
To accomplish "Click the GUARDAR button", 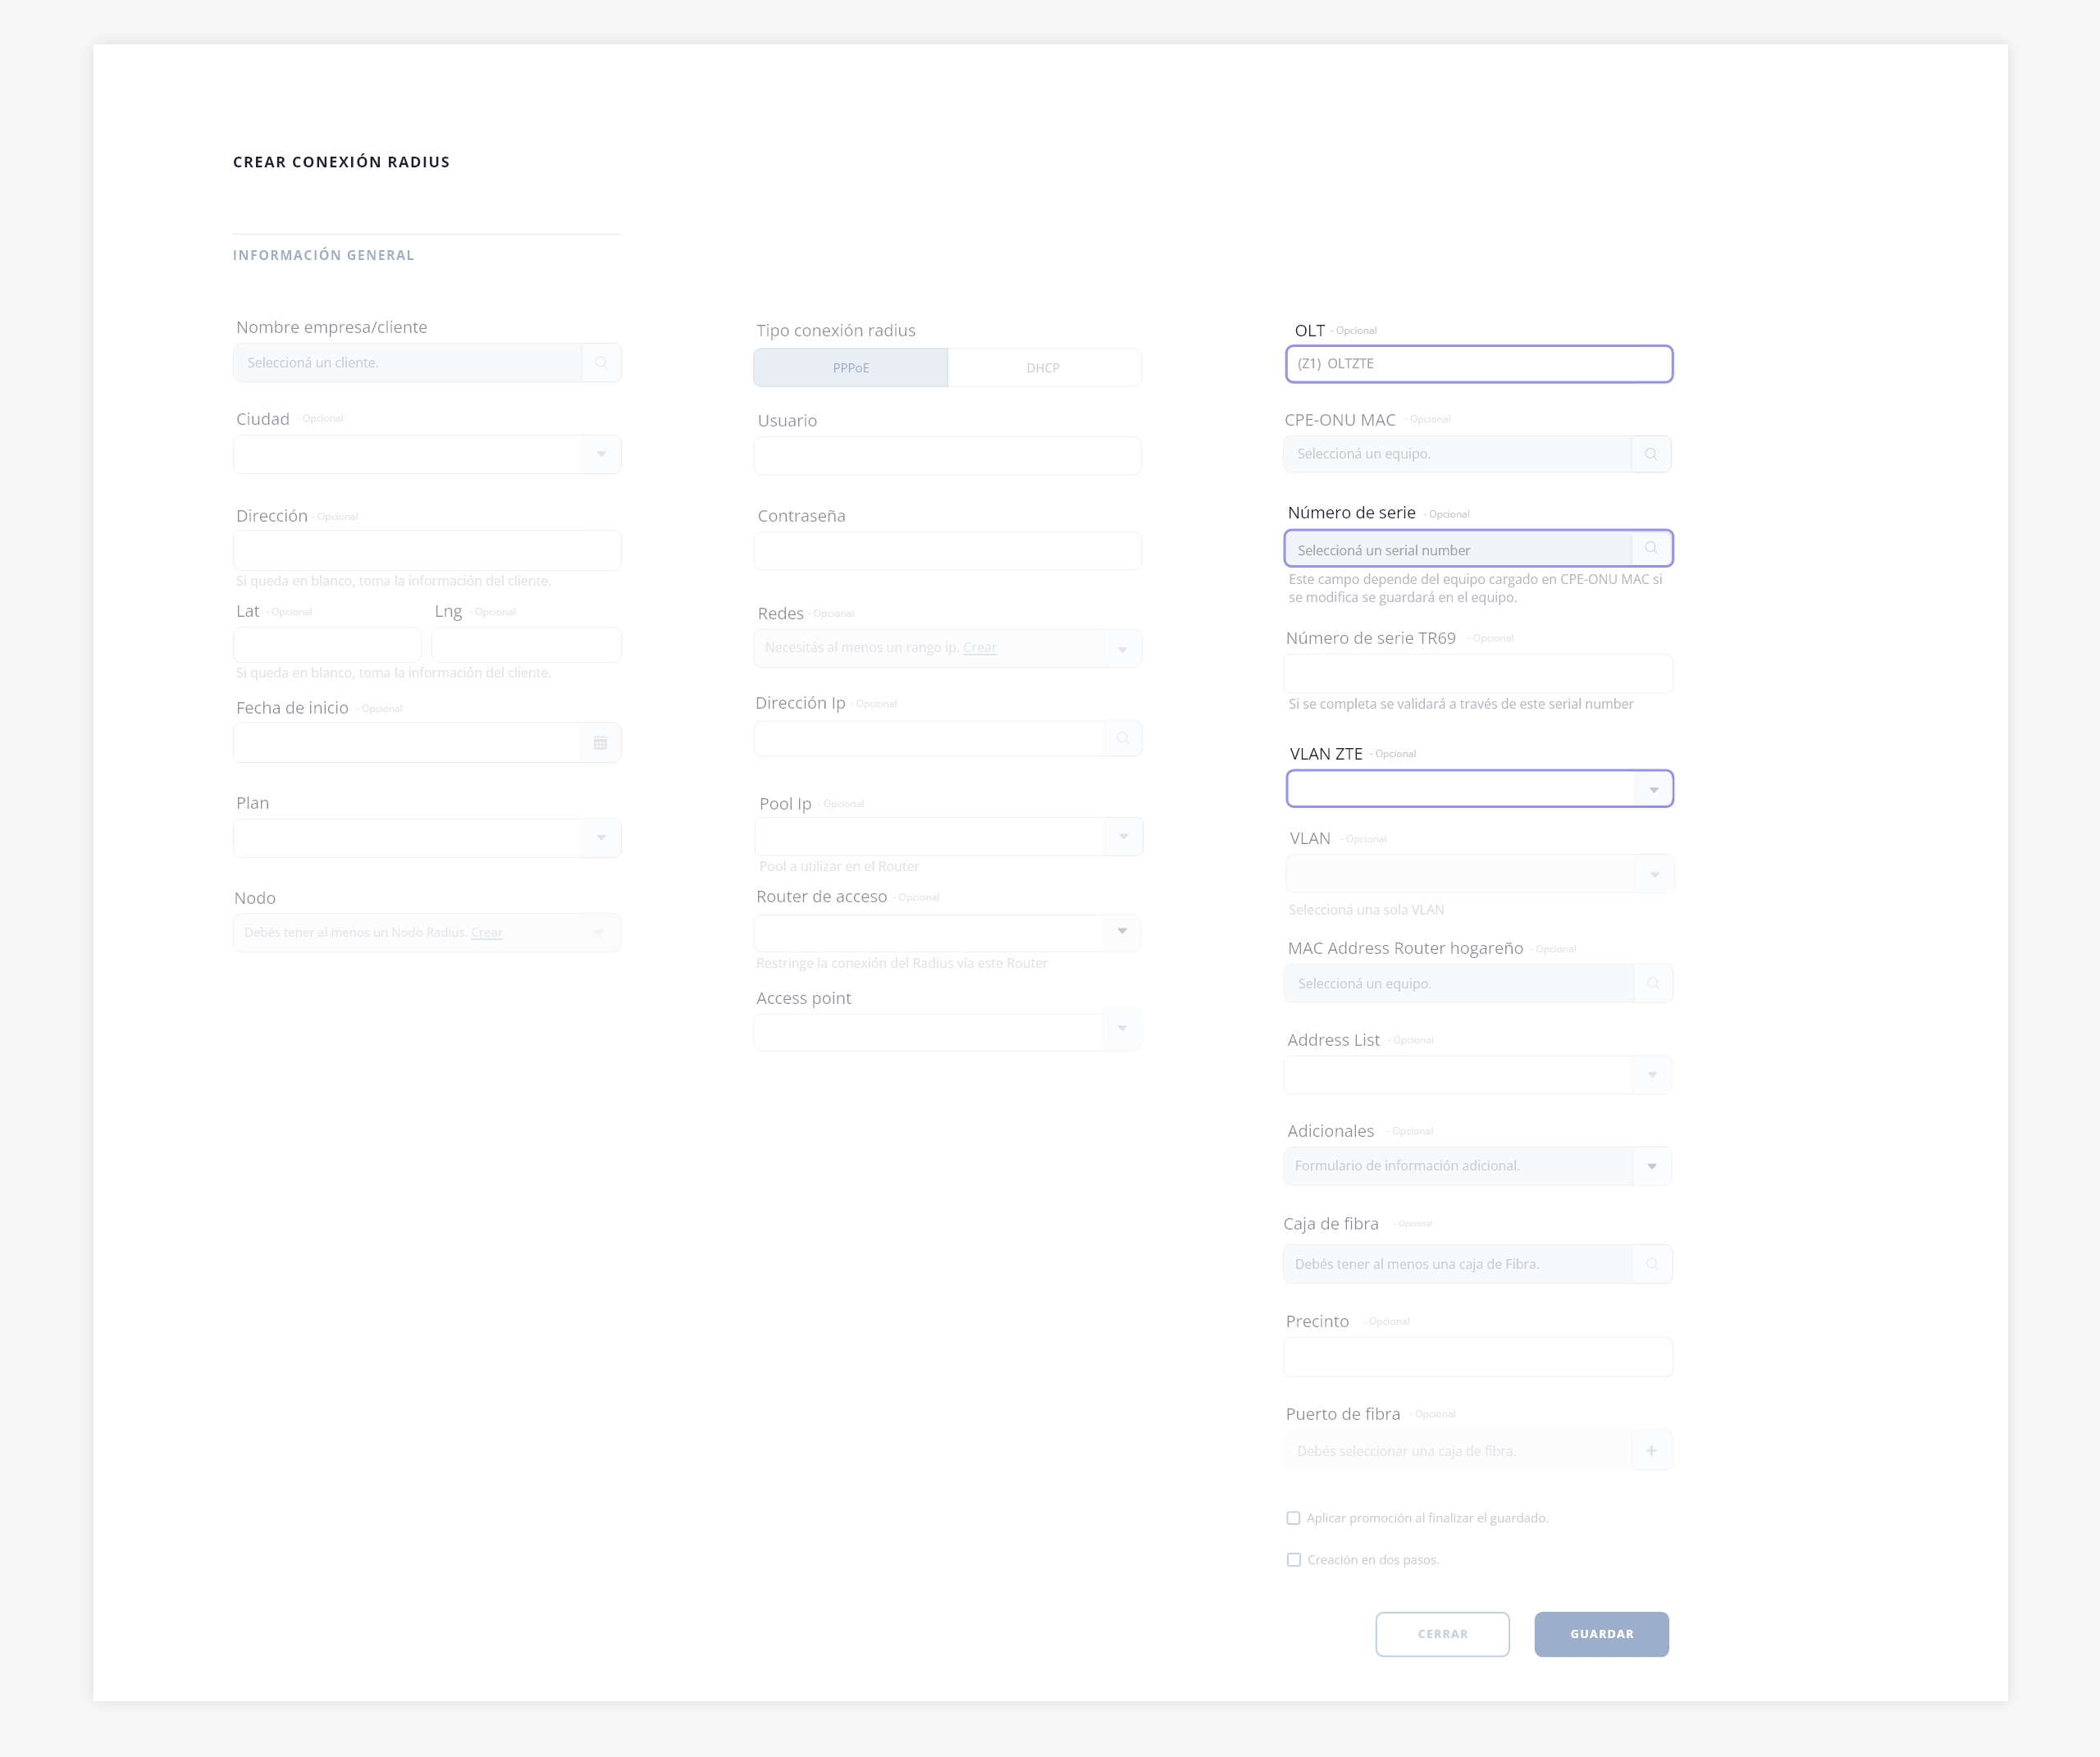I will click(1601, 1634).
